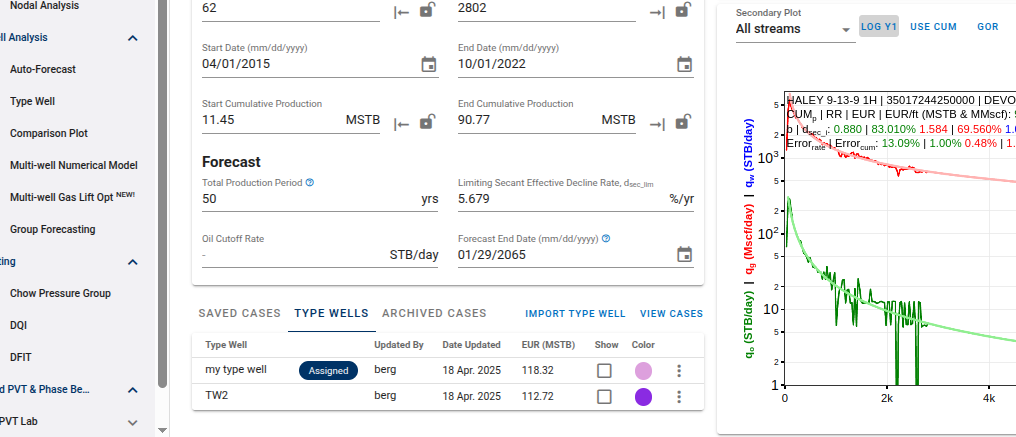Check the Show box for my type well
The height and width of the screenshot is (437, 1016).
tap(604, 371)
